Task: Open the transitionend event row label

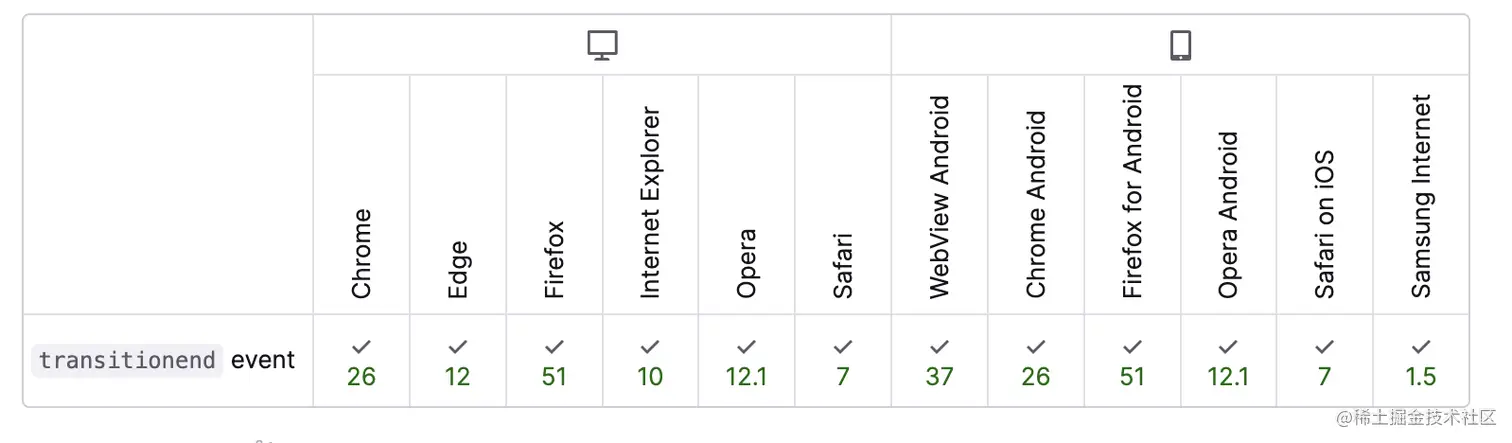Action: [163, 360]
